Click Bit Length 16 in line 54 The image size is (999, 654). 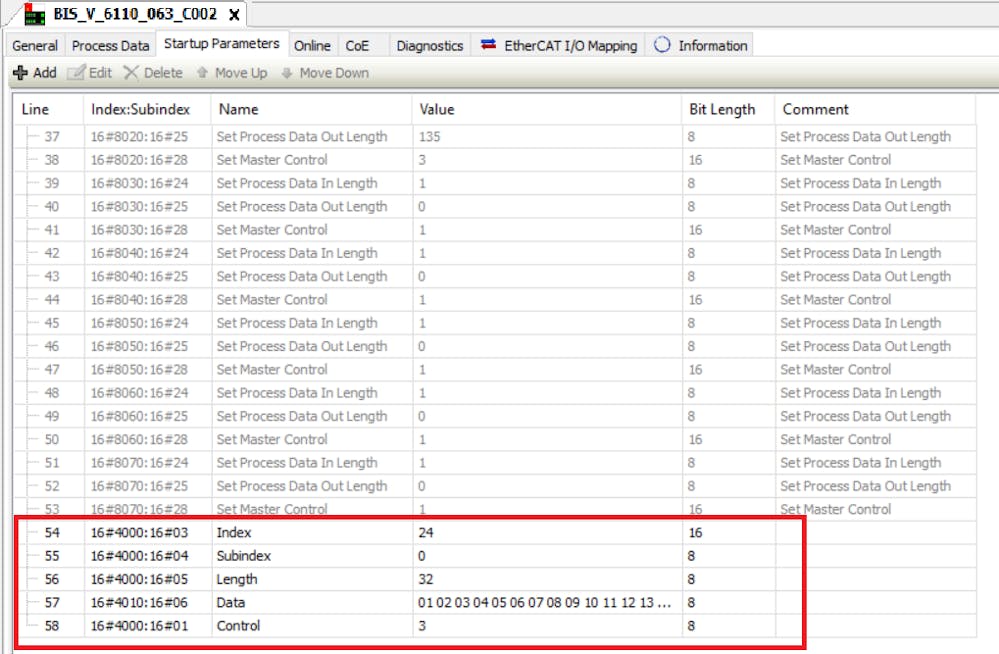[x=695, y=532]
